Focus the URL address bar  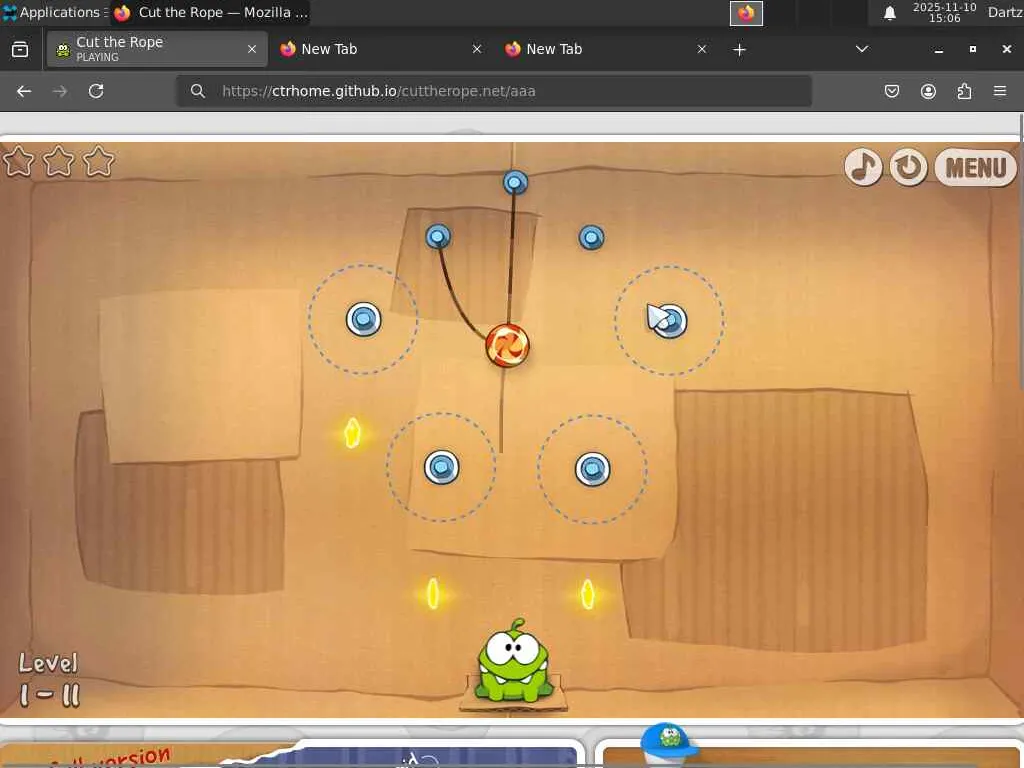tap(494, 91)
